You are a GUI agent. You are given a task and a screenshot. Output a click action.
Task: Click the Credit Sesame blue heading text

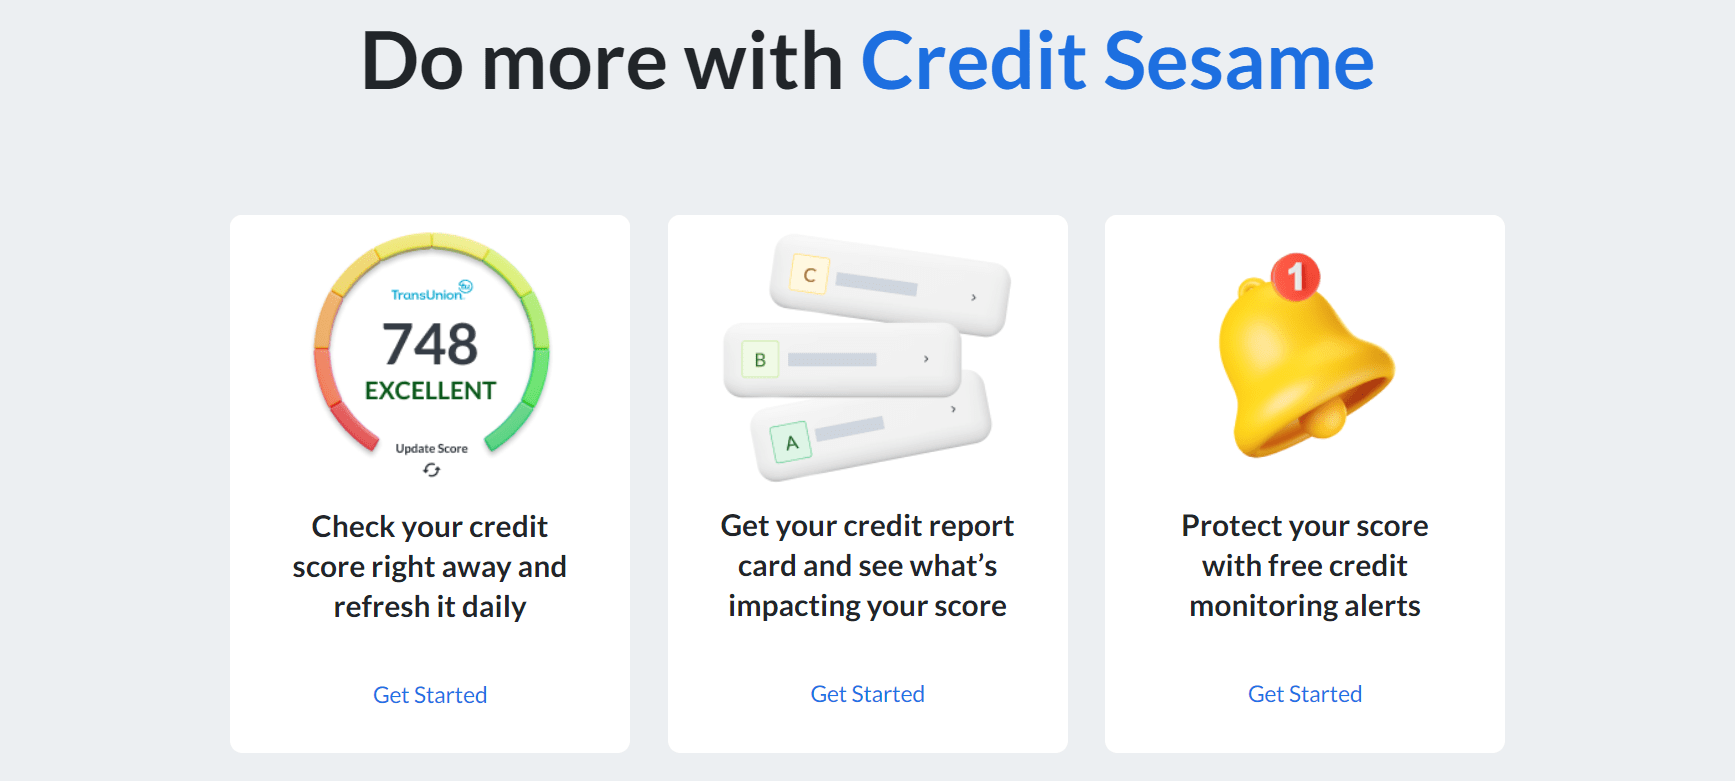coord(1117,62)
